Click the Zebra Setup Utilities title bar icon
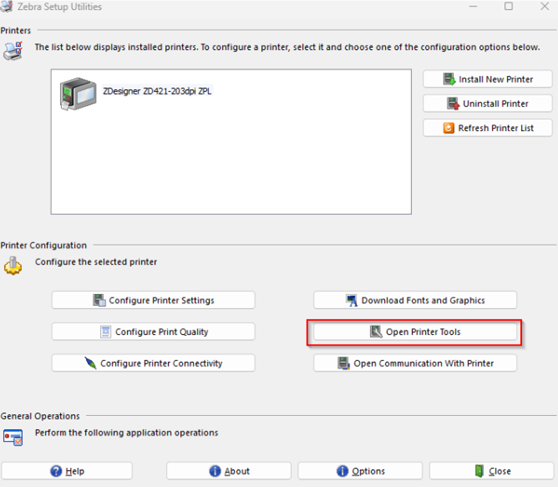This screenshot has width=558, height=487. coord(6,6)
